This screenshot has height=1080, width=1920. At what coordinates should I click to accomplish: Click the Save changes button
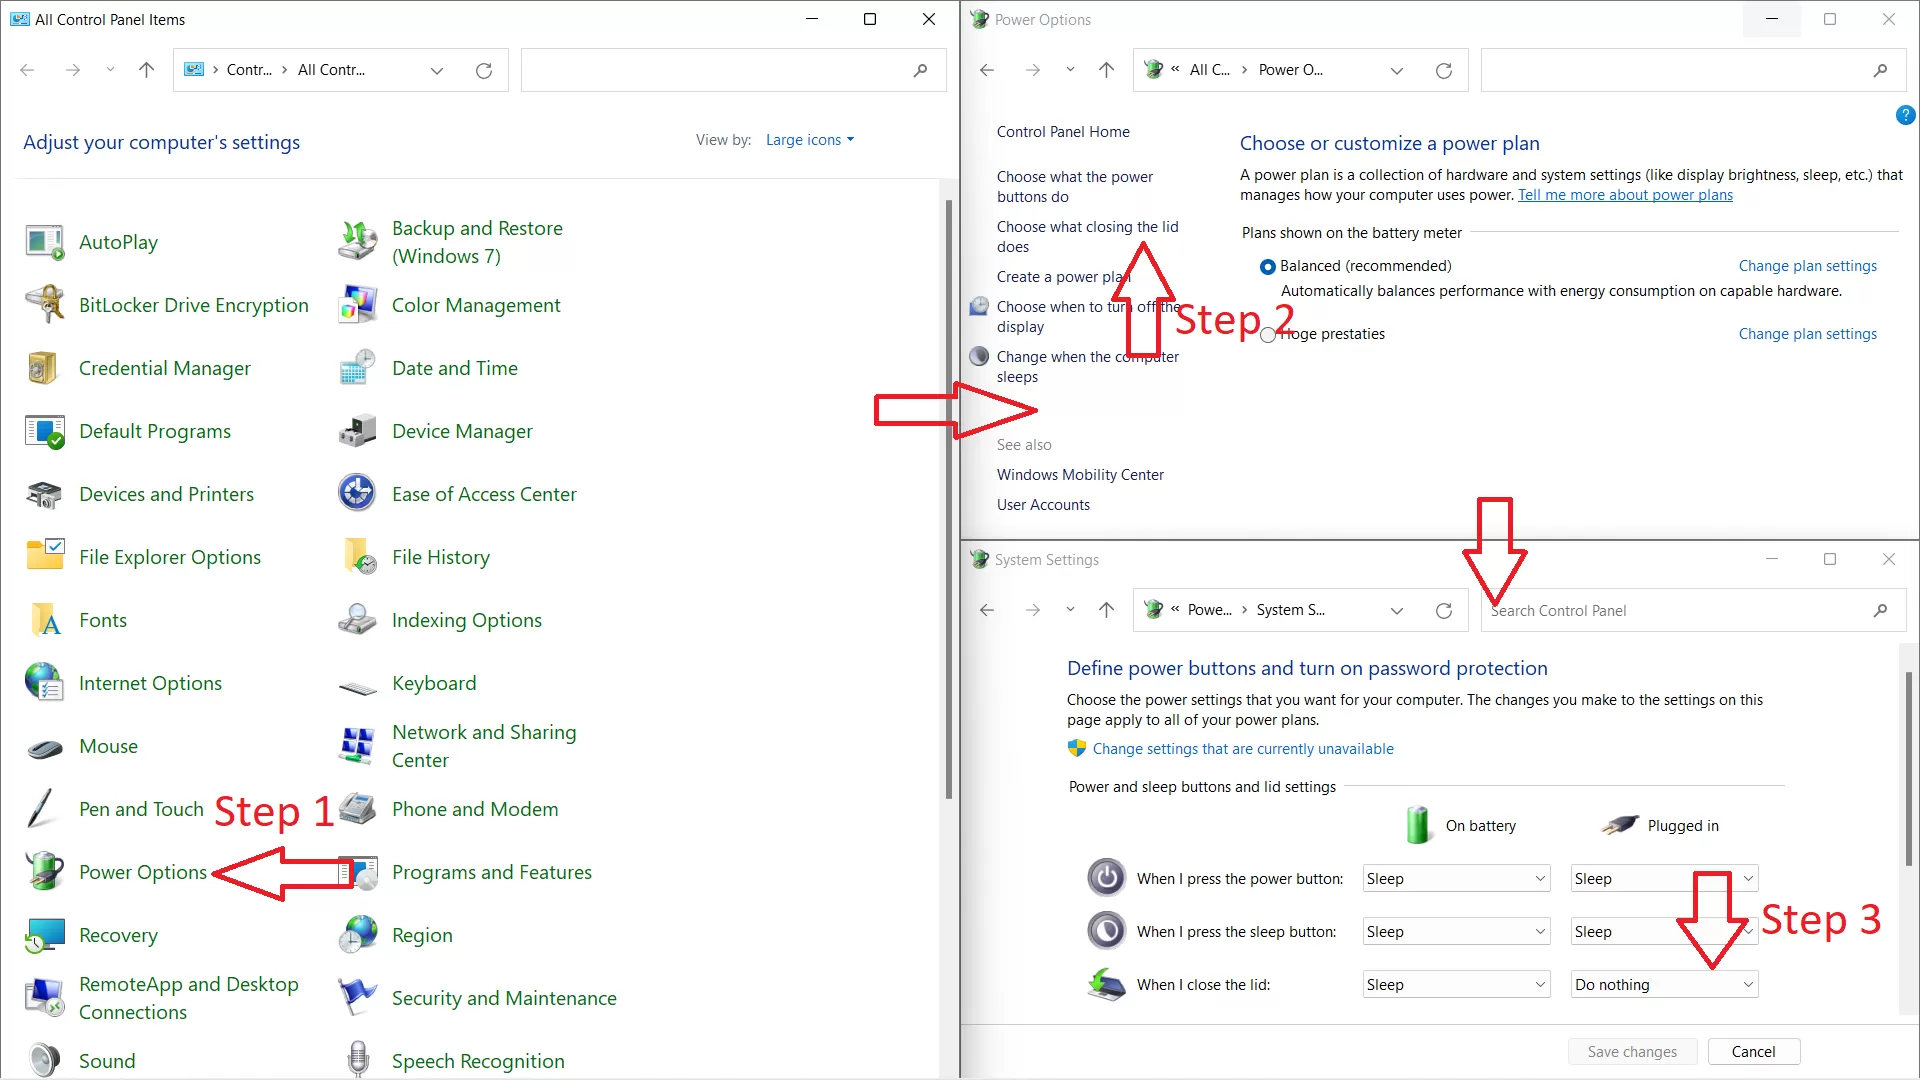tap(1632, 1052)
